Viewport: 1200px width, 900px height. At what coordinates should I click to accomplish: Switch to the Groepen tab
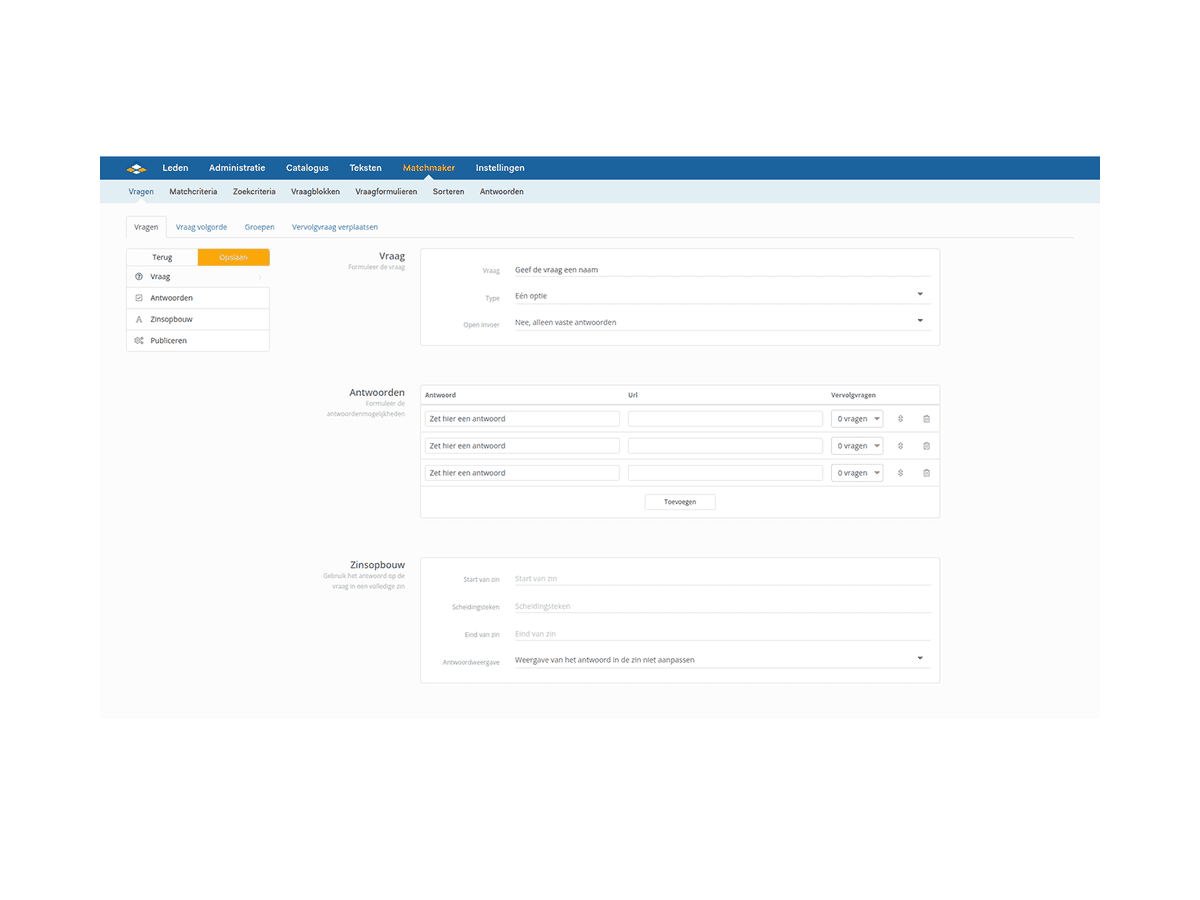pos(259,227)
